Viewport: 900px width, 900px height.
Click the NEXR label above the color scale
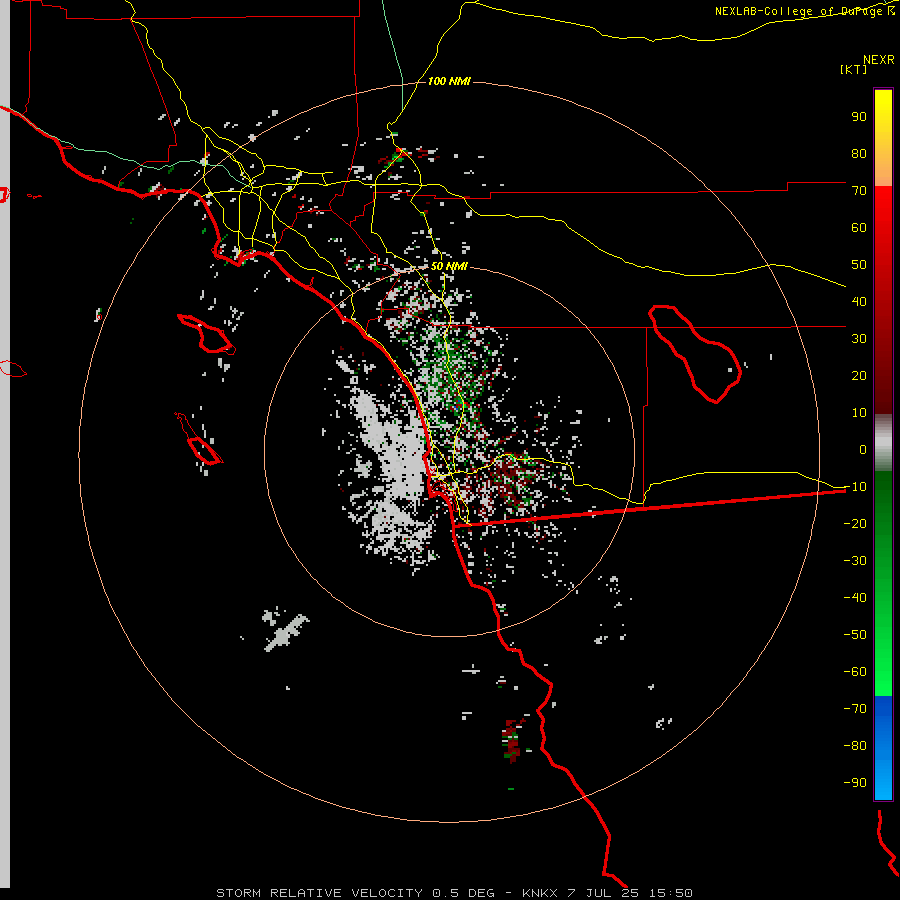(x=879, y=60)
